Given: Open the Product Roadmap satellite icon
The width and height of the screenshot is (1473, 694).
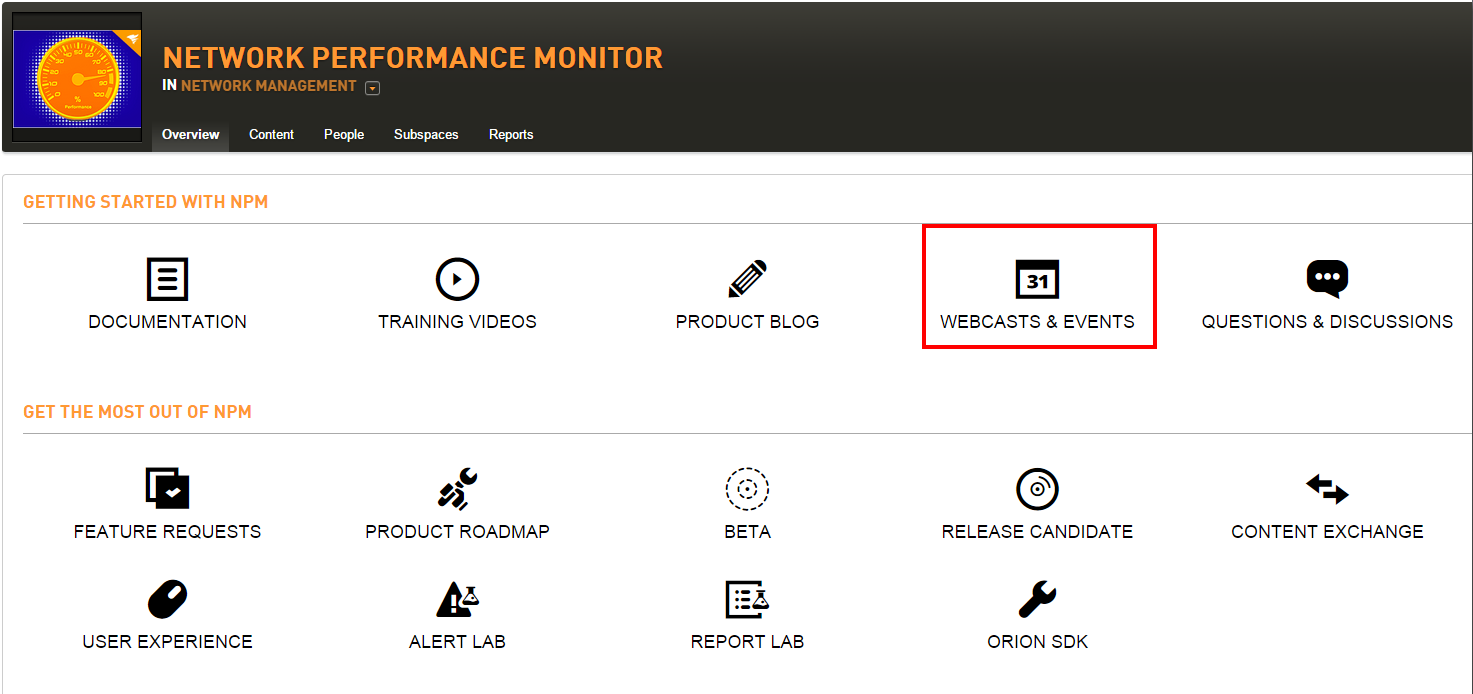Looking at the screenshot, I should tap(457, 489).
